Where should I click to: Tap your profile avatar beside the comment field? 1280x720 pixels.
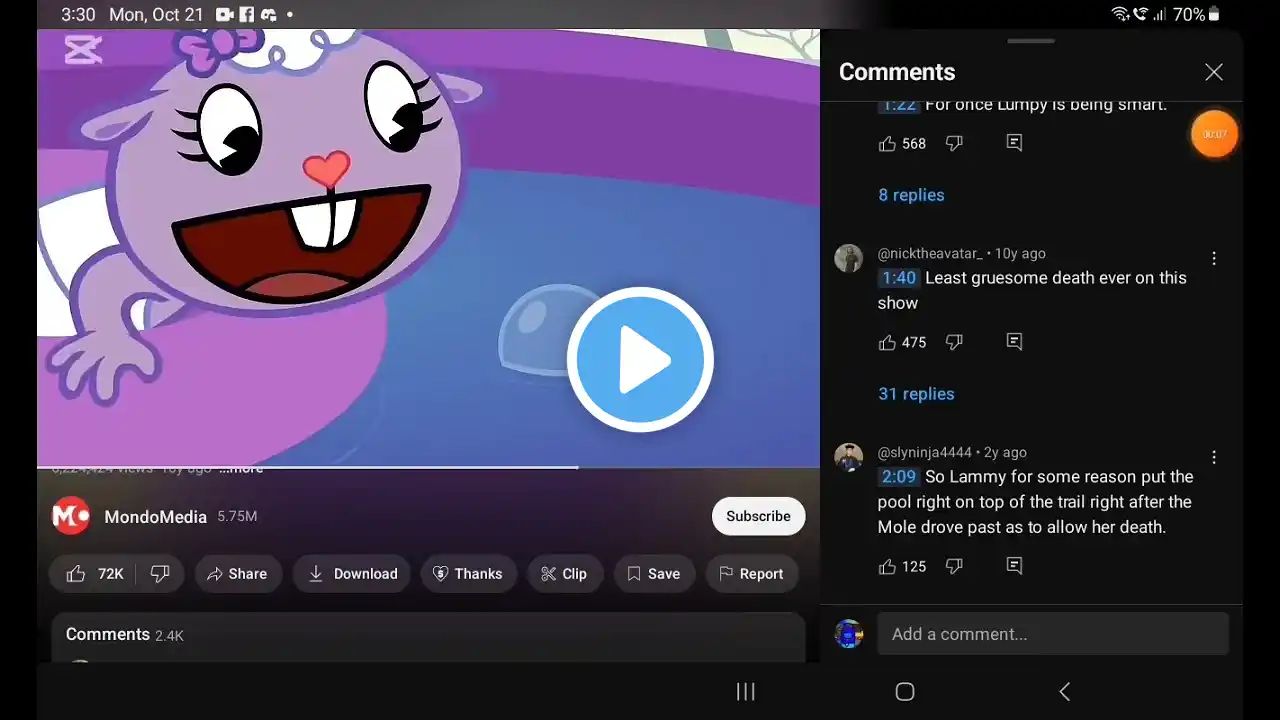pyautogui.click(x=848, y=634)
